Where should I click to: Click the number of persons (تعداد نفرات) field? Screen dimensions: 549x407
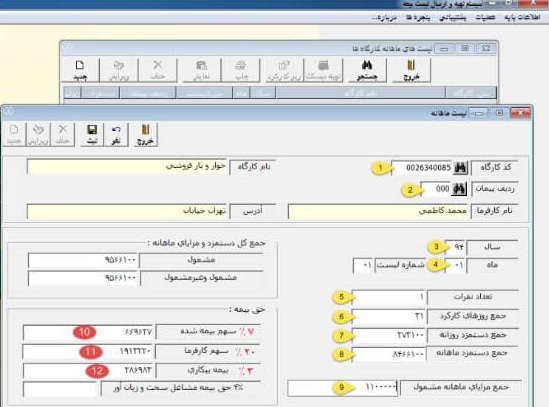click(389, 297)
